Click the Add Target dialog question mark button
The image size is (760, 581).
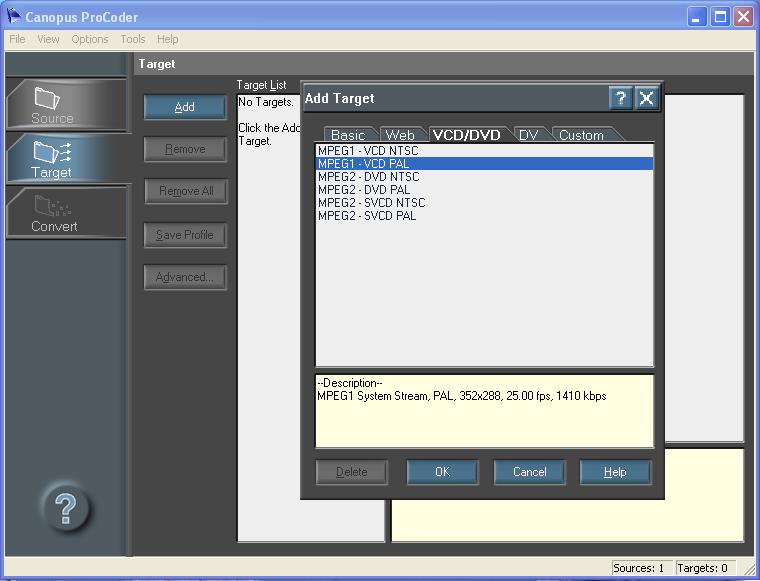click(620, 98)
